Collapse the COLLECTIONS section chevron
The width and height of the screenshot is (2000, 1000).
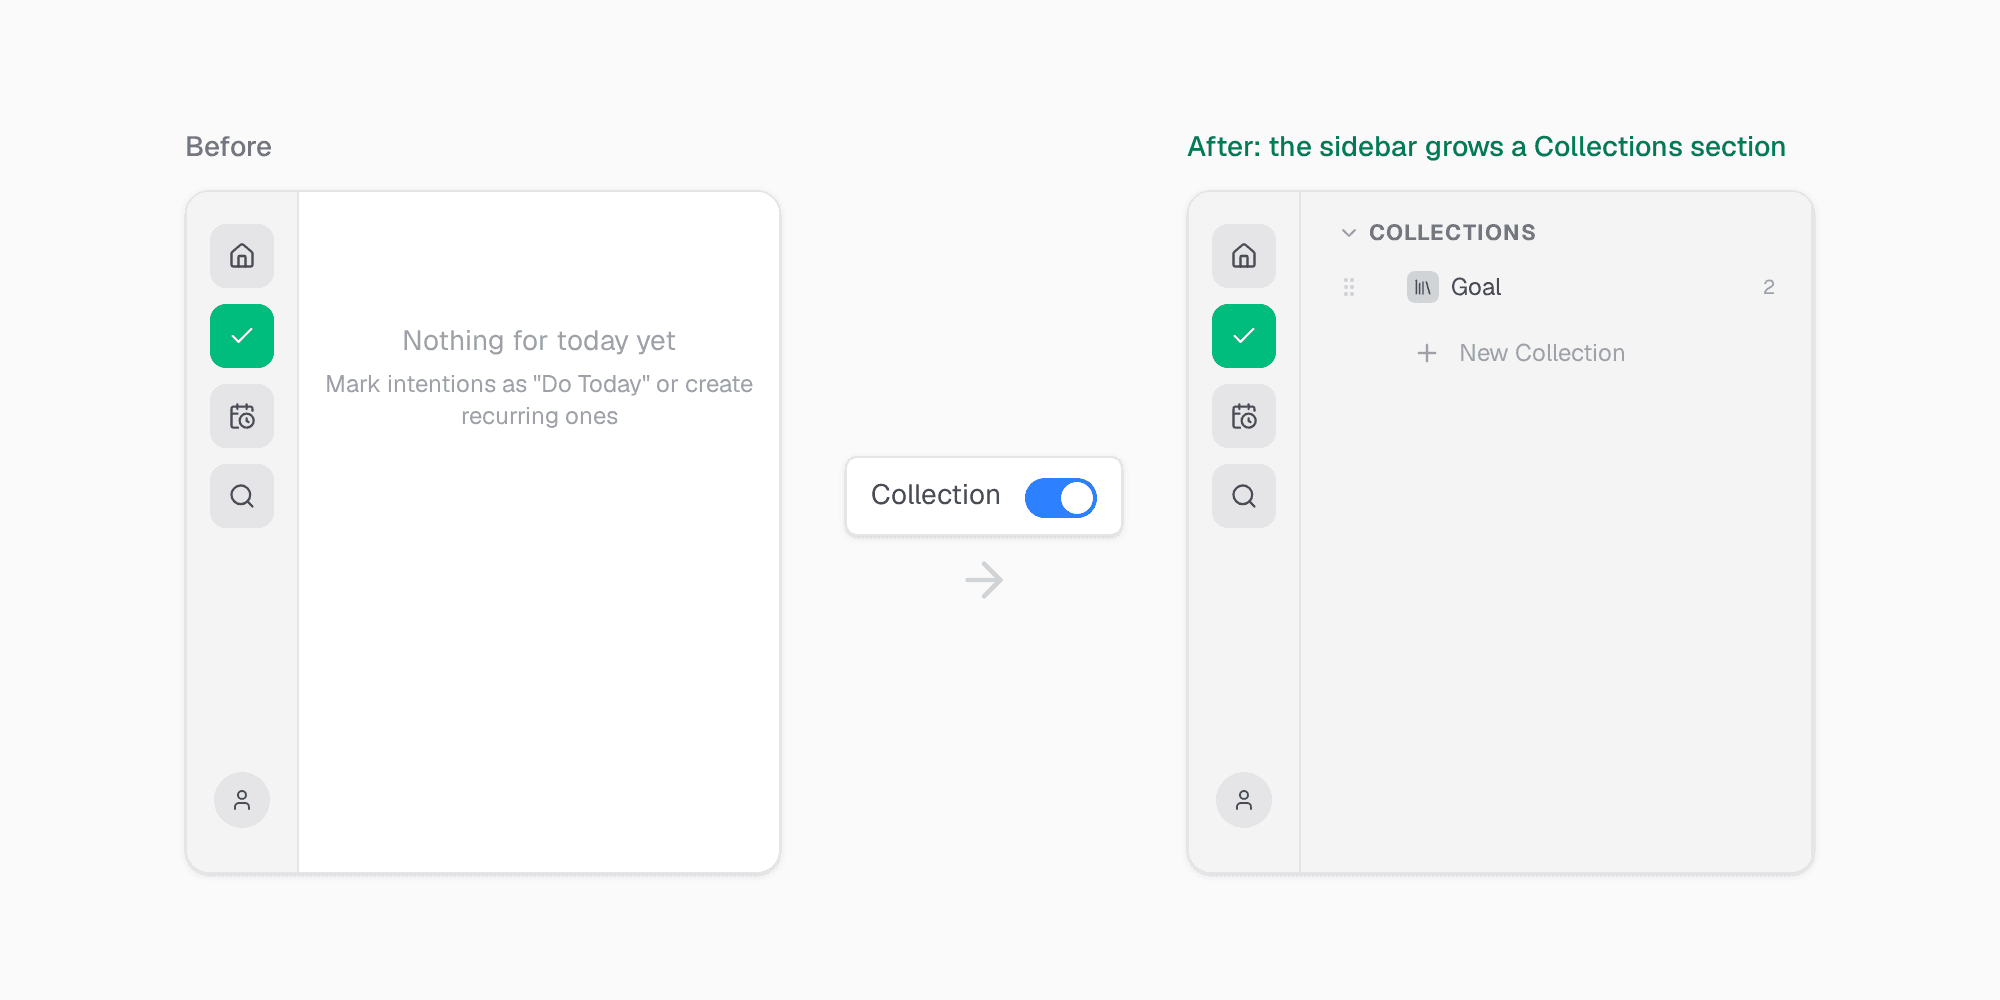[1349, 233]
